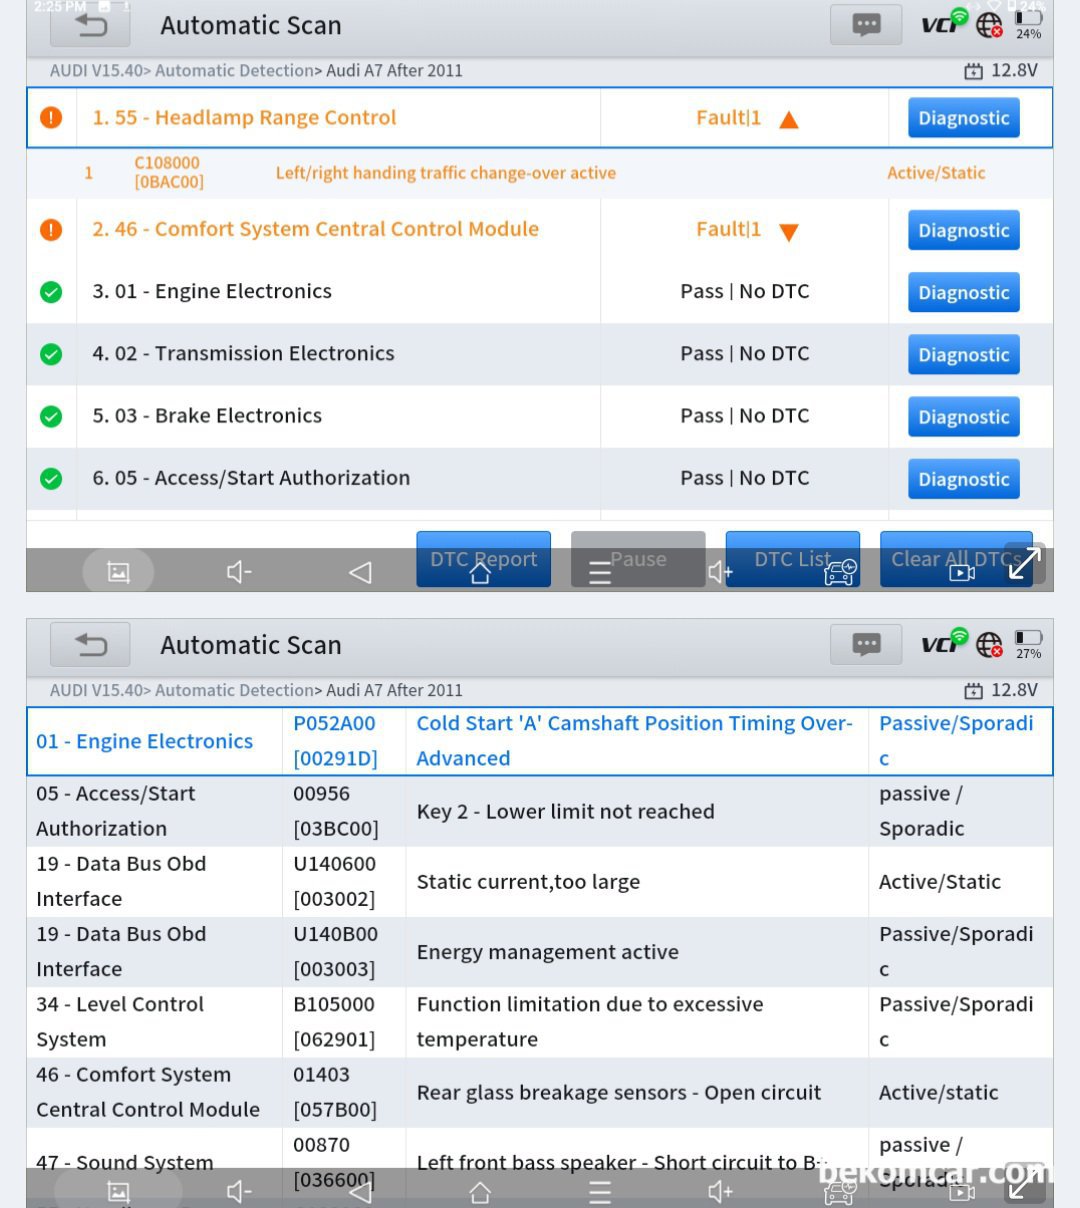1080x1208 pixels.
Task: Tap the screenshot gallery icon in lower nav bar
Action: 118,1192
